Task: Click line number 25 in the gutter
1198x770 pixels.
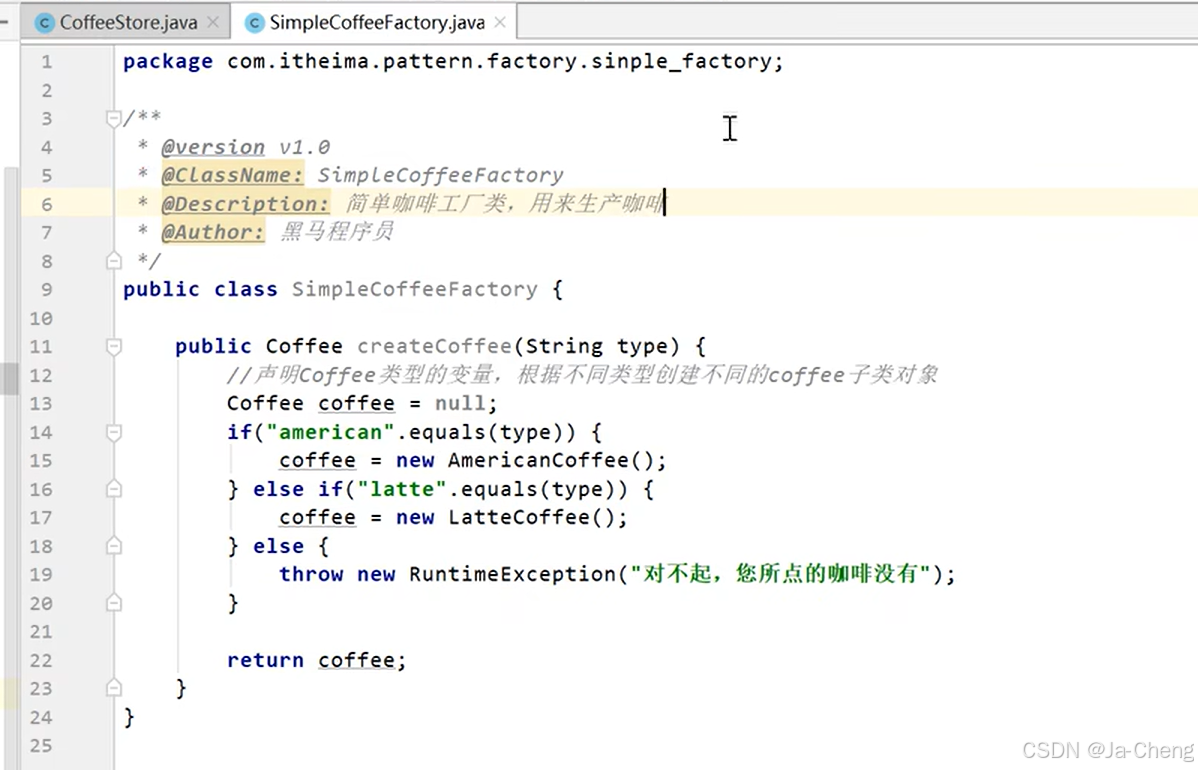Action: 41,746
